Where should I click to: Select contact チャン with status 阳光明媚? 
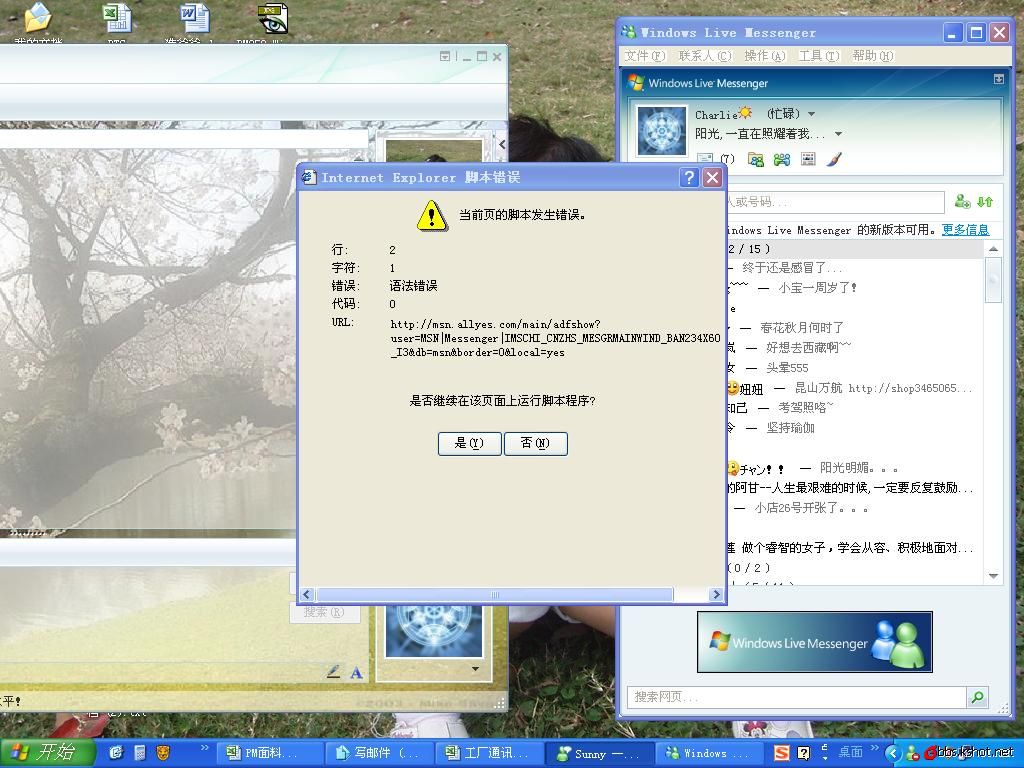(x=854, y=468)
